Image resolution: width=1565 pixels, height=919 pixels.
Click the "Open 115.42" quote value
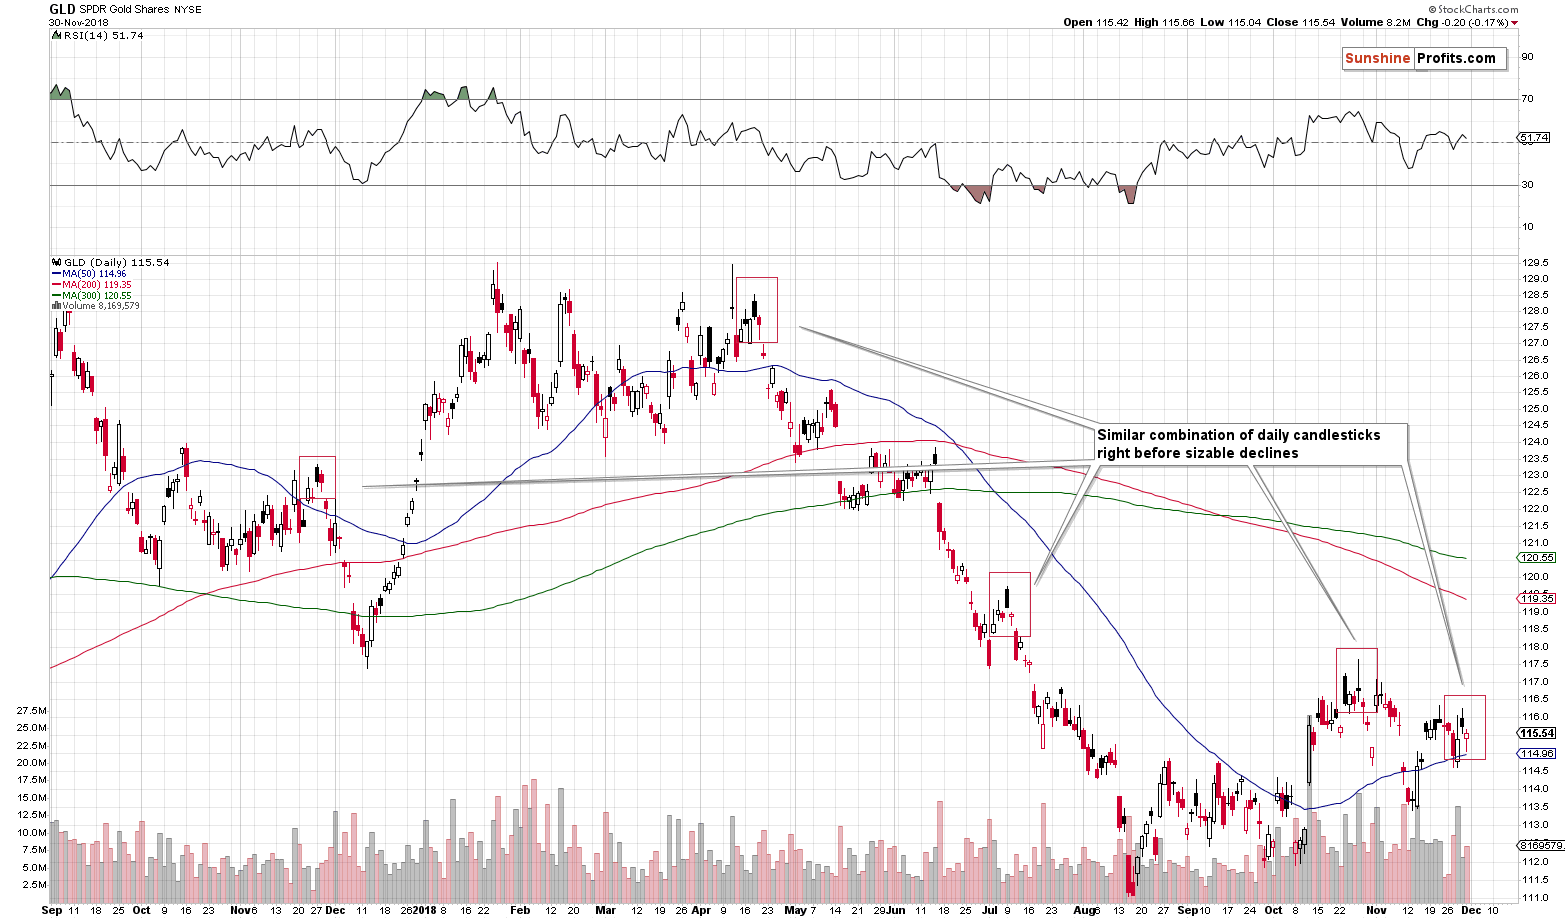click(1096, 23)
